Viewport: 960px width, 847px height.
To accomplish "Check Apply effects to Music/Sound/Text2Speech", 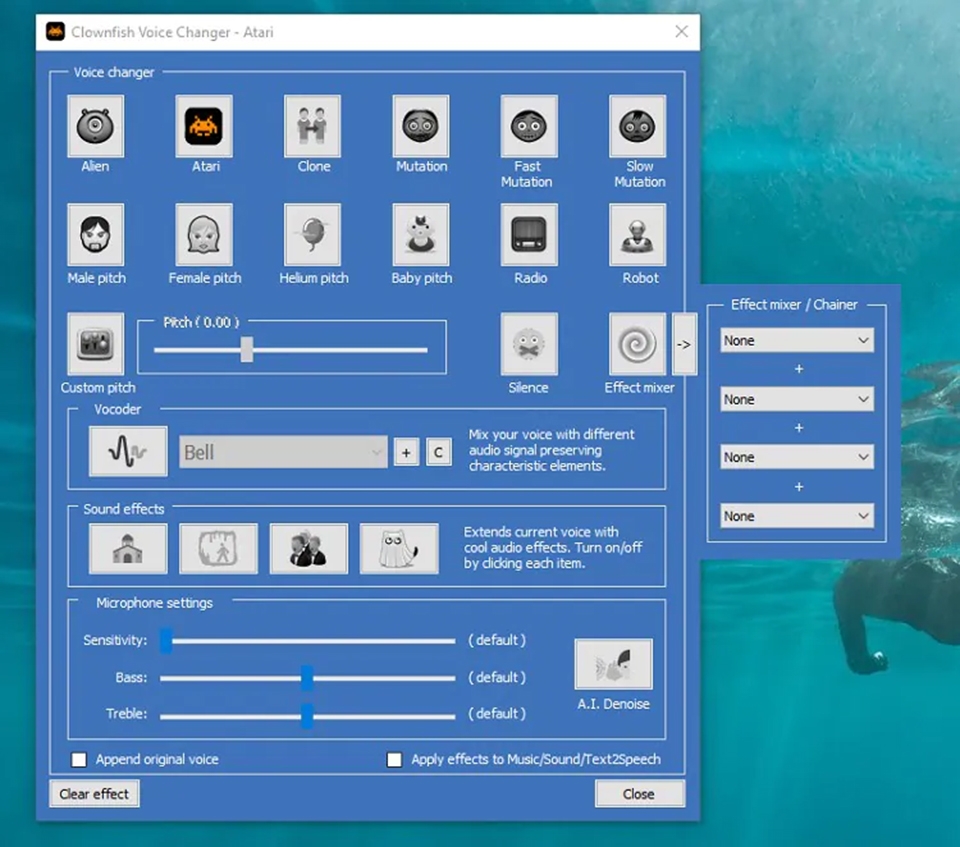I will [x=395, y=760].
